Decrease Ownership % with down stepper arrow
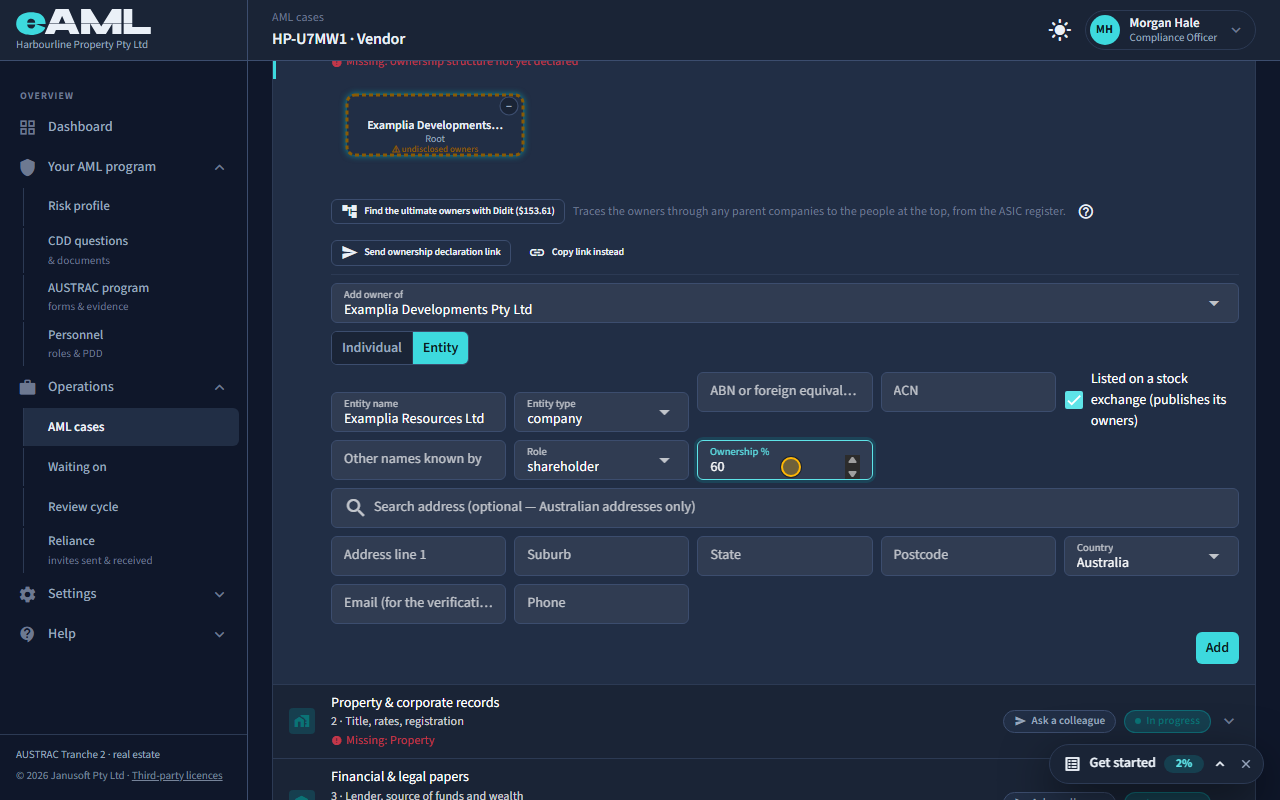1280x800 pixels. point(852,473)
